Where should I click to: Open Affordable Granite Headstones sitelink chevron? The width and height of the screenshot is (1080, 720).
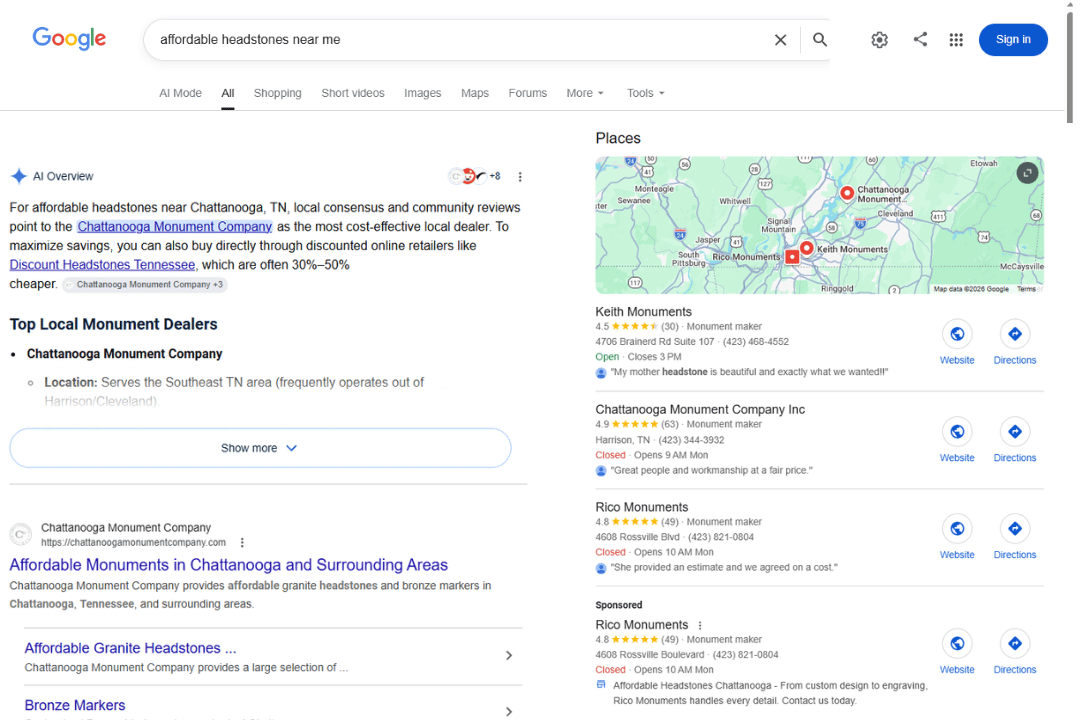[x=509, y=655]
